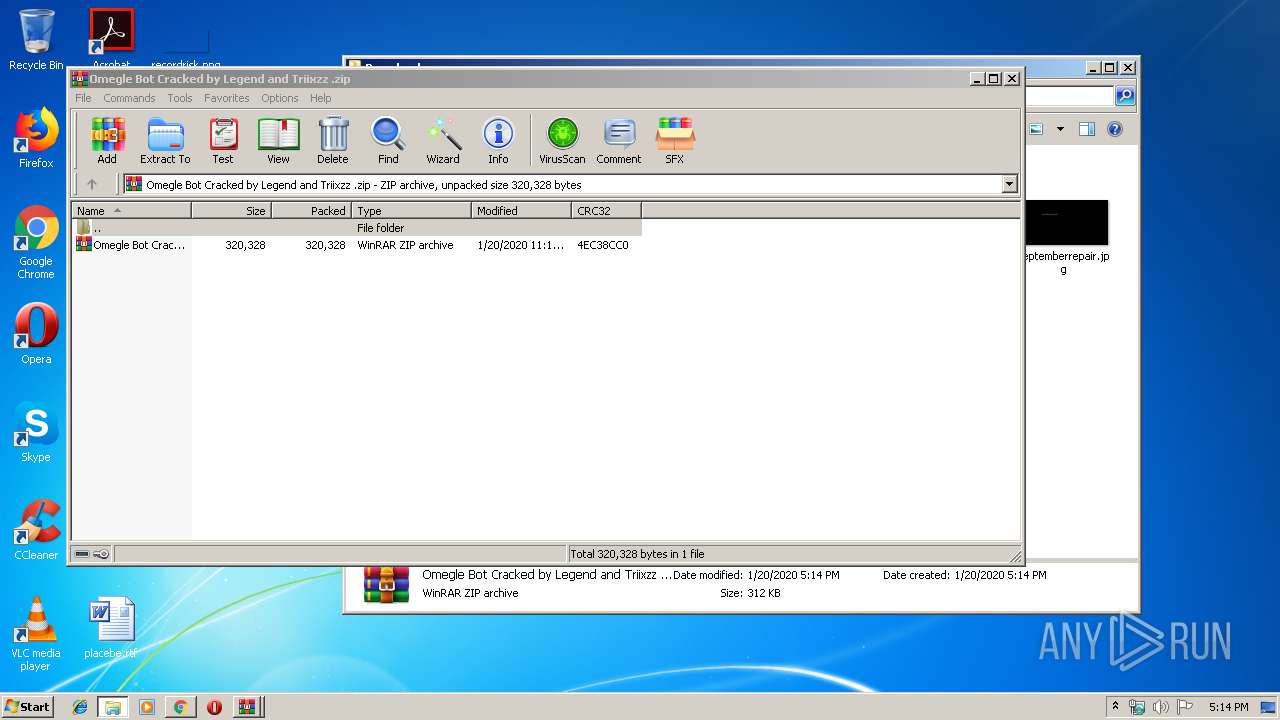Show archive Info

tap(498, 141)
